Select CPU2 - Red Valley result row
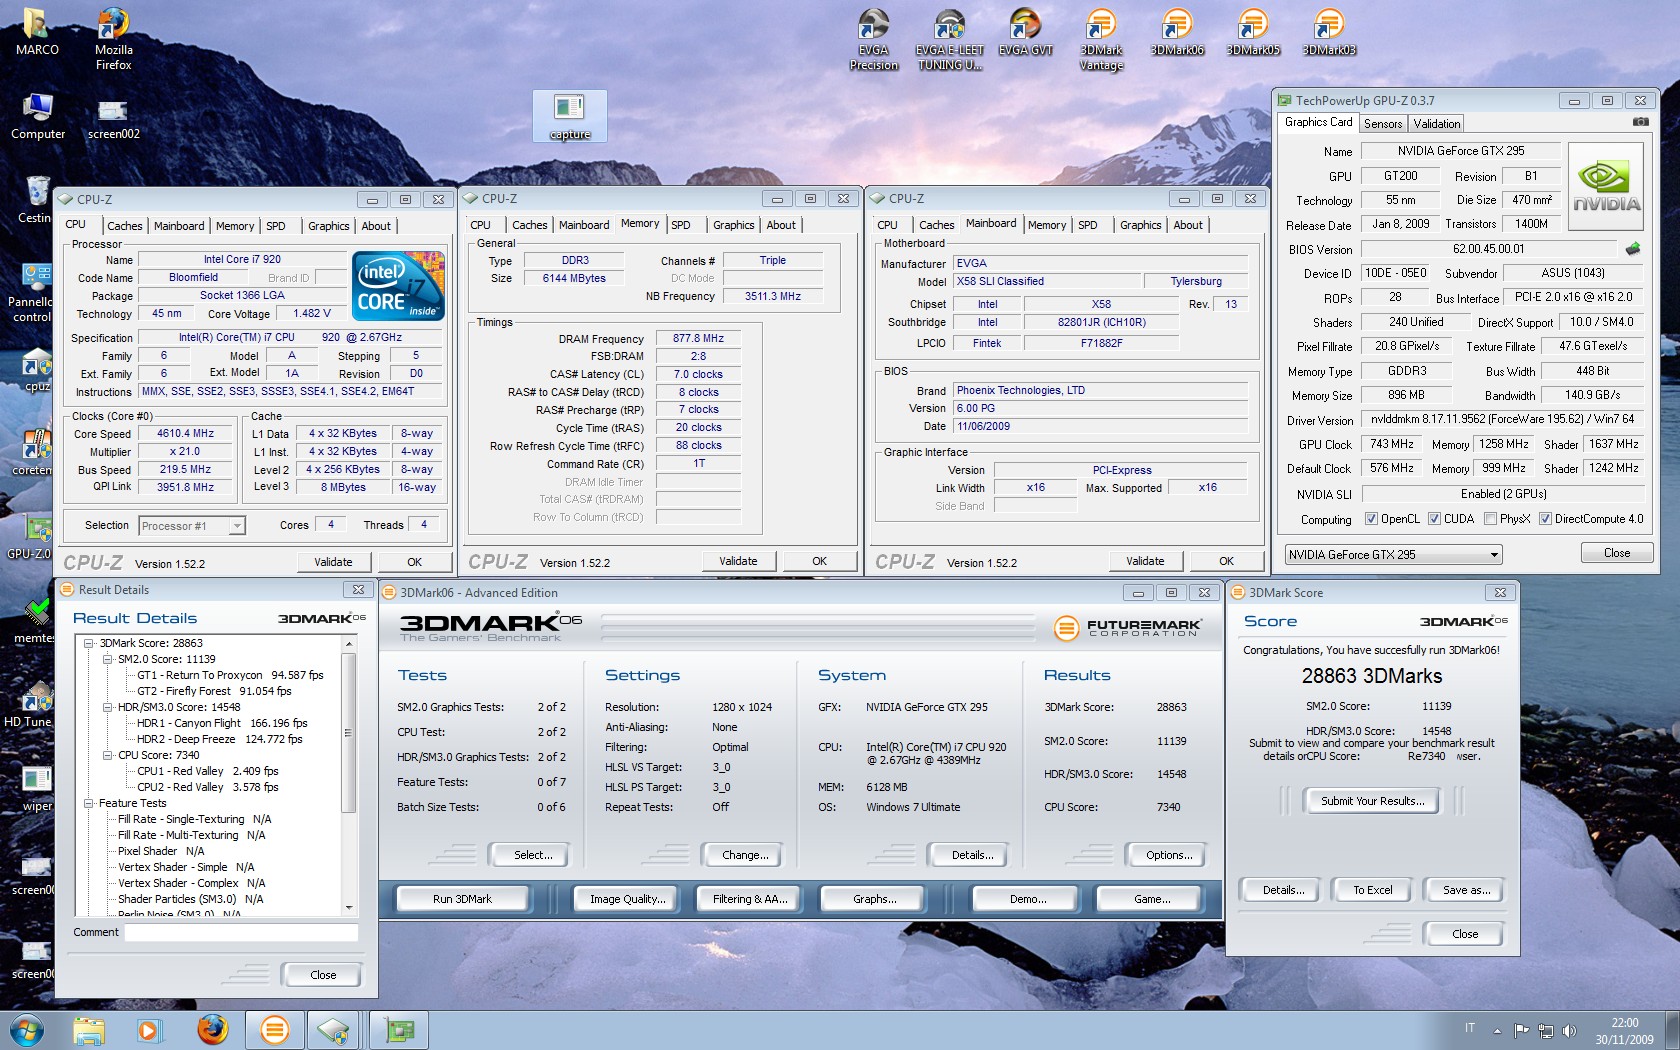Image resolution: width=1680 pixels, height=1050 pixels. point(207,787)
